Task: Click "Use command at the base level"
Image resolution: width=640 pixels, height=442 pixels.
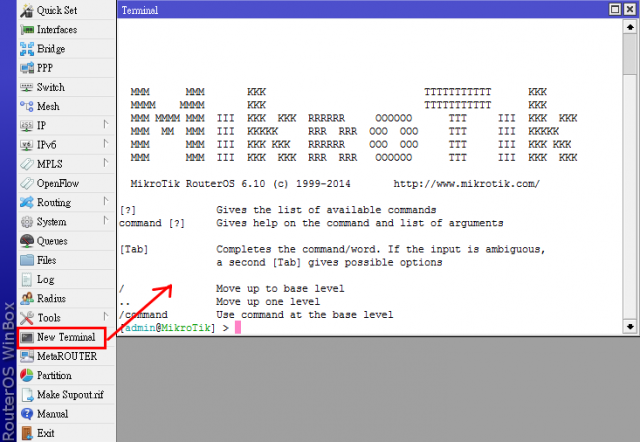Action: [x=304, y=315]
